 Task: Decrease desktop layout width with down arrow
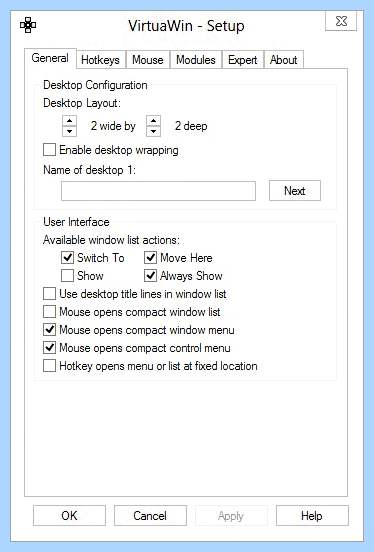tap(70, 131)
